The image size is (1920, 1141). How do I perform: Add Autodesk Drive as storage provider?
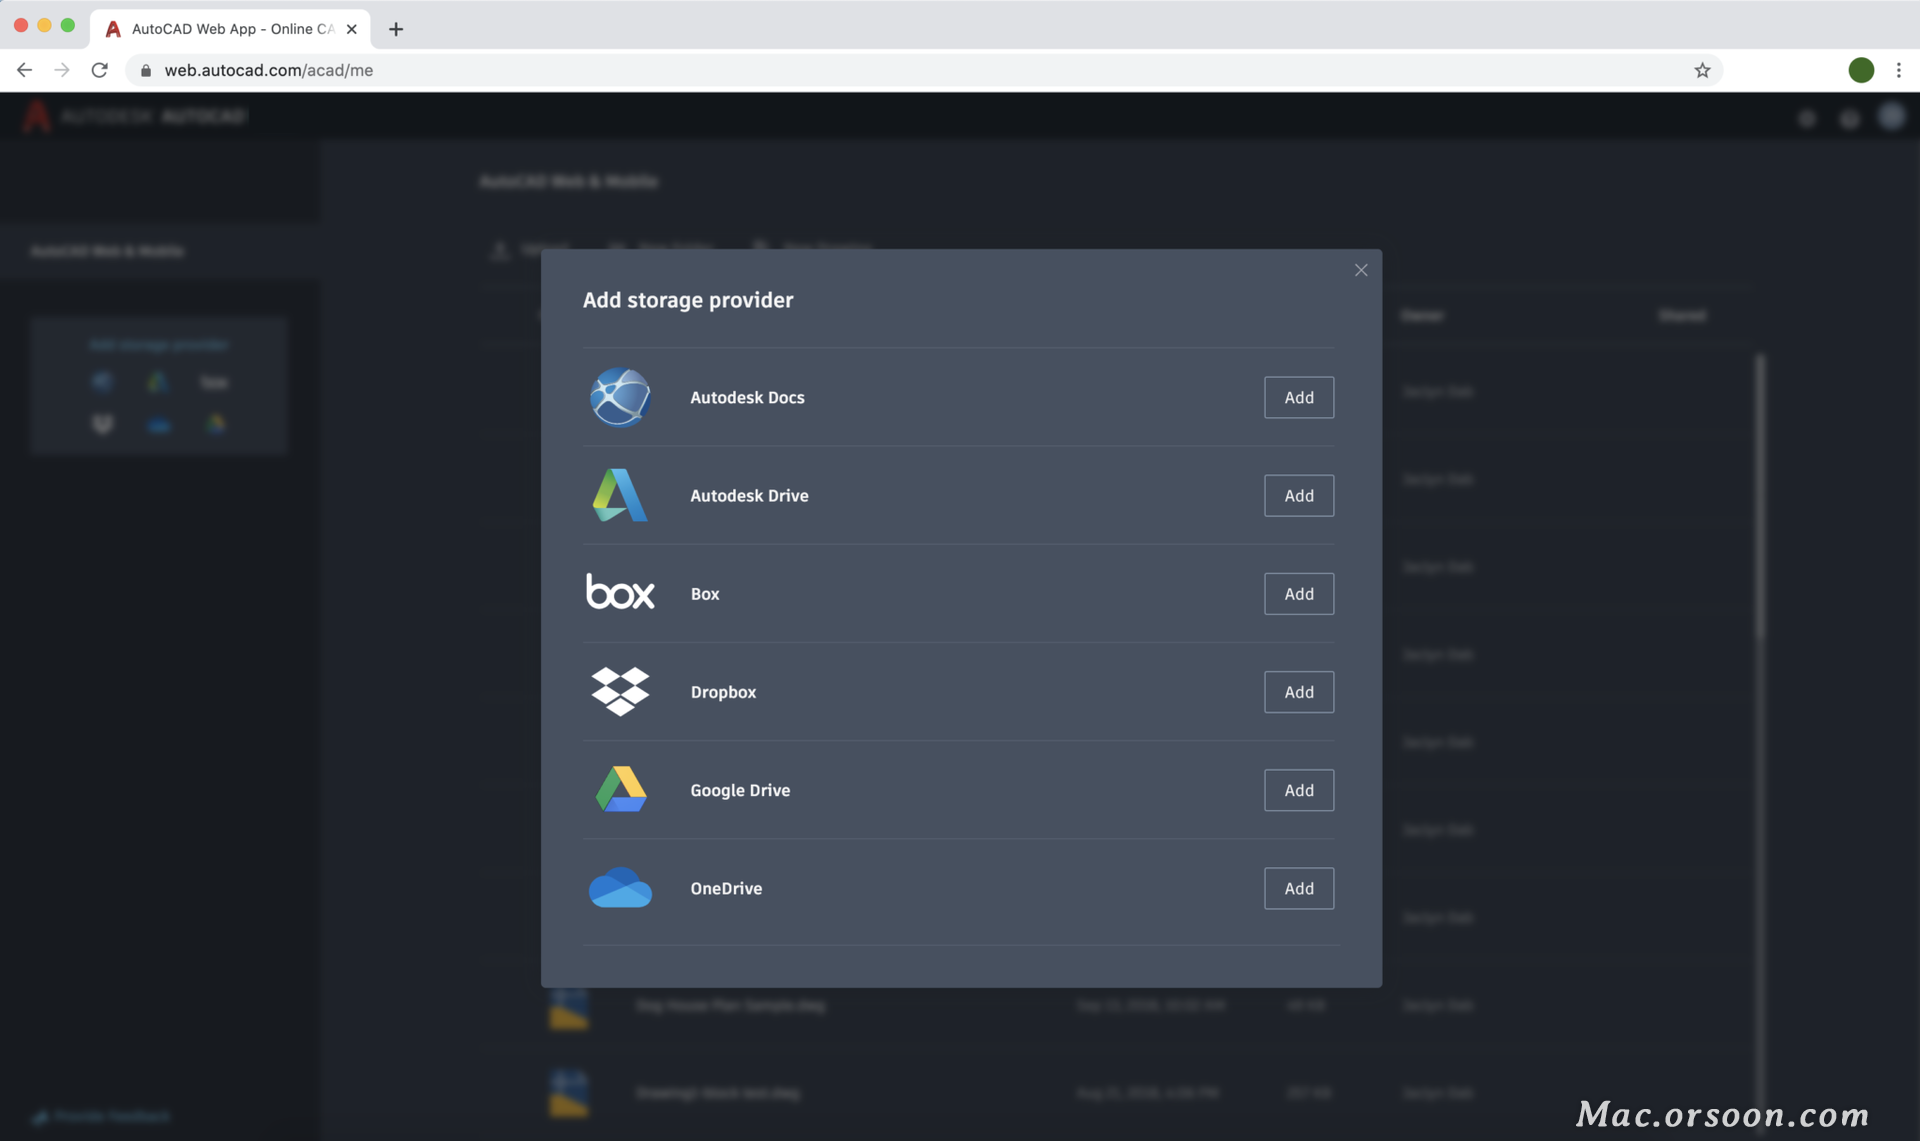click(1298, 495)
